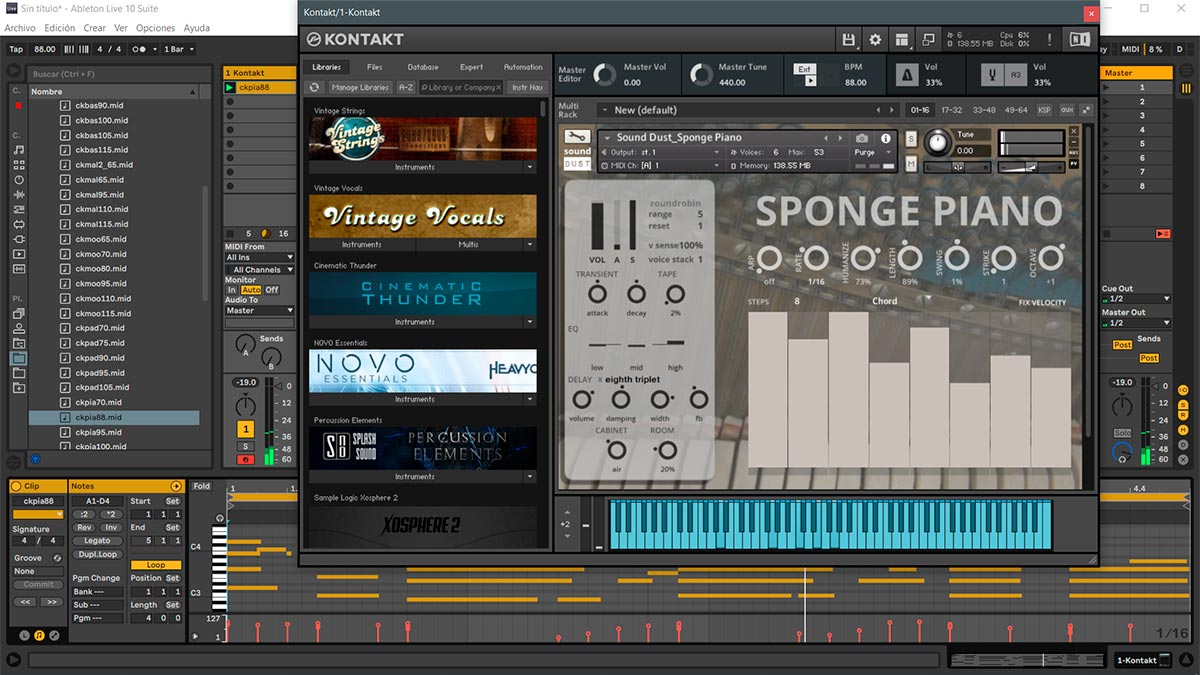Open Samples category in Ableton browser
The width and height of the screenshot is (1200, 675).
[19, 269]
